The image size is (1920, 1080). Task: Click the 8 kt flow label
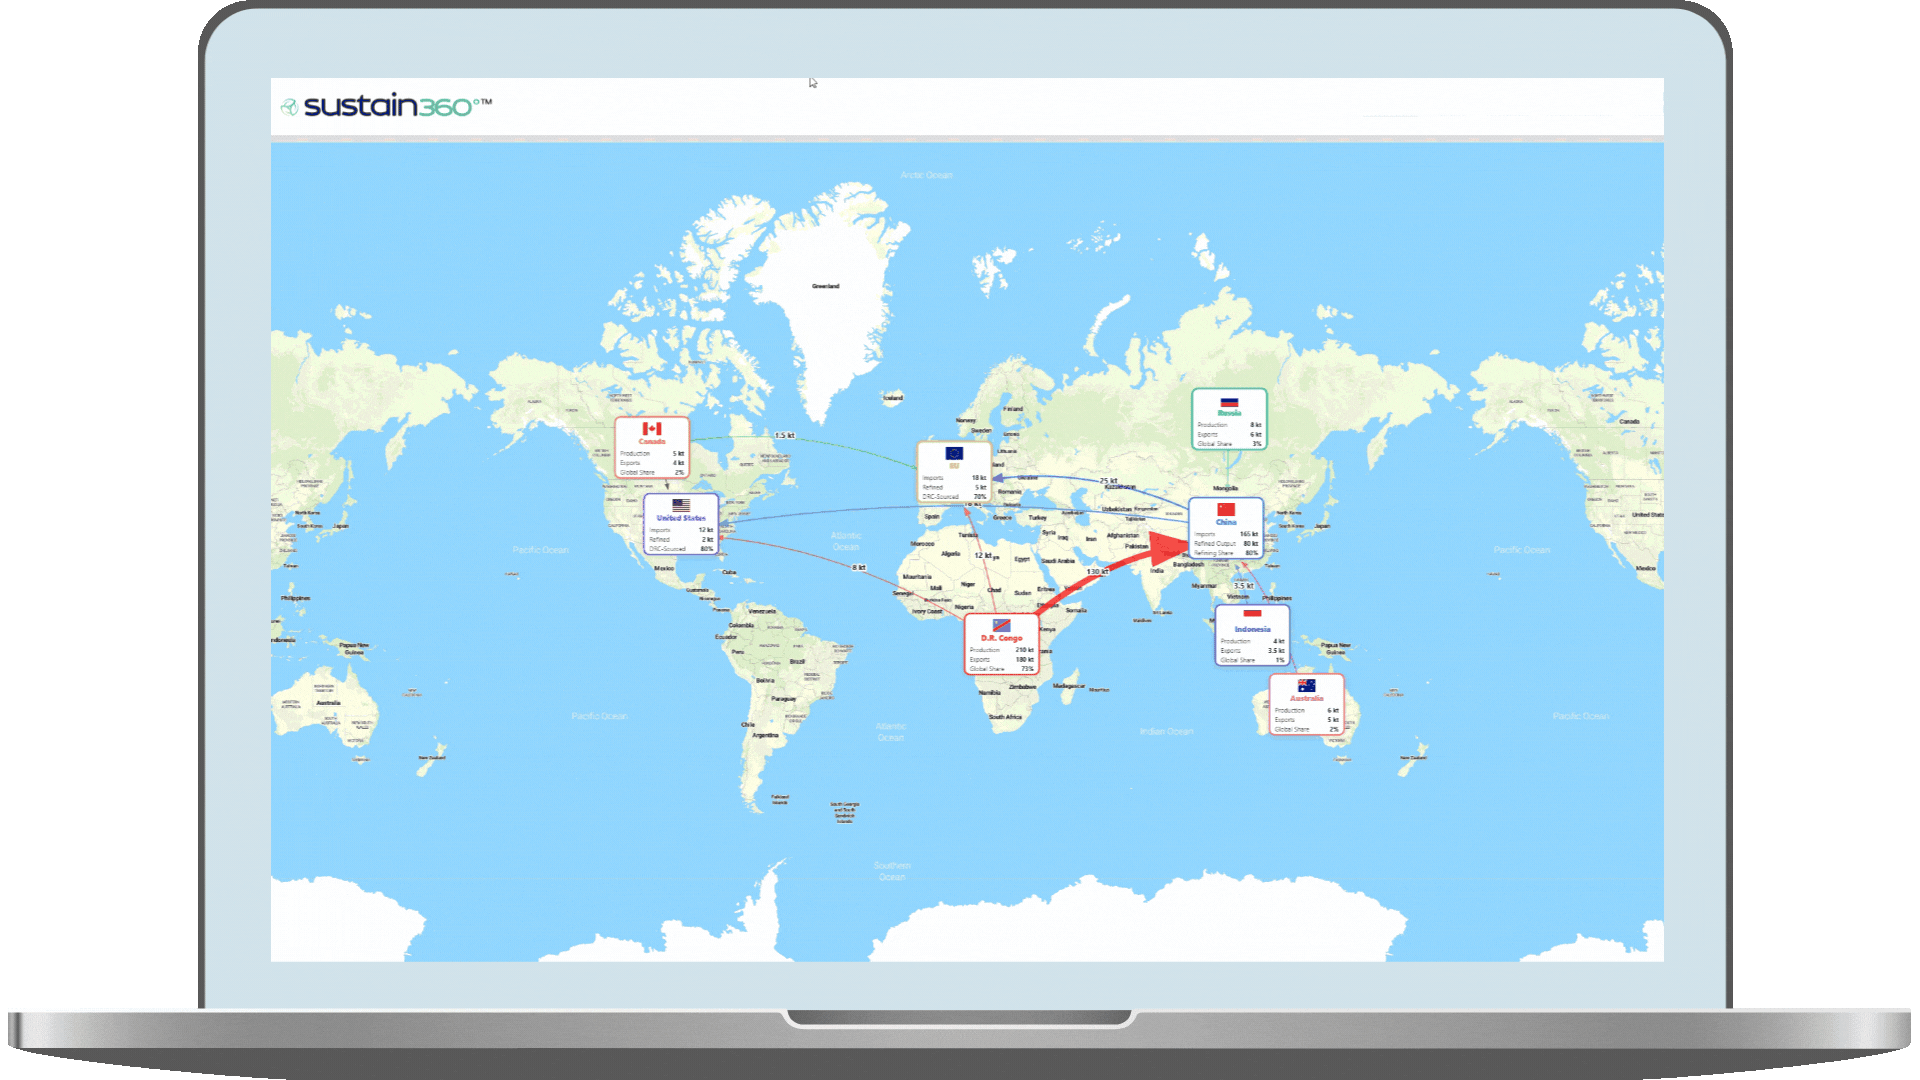pyautogui.click(x=858, y=568)
